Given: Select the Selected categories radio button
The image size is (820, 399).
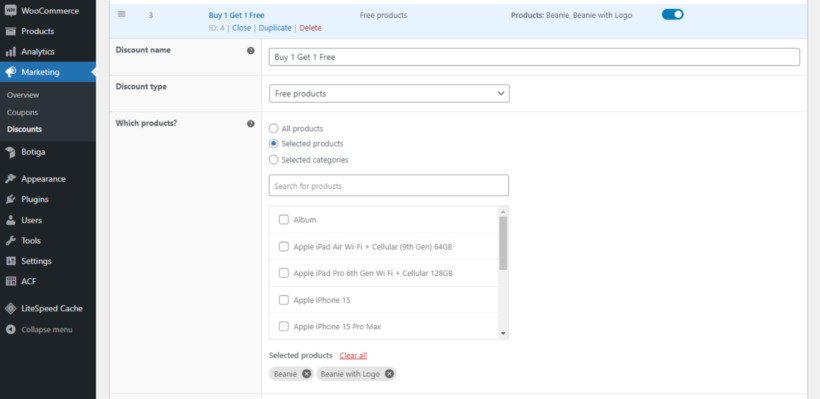Looking at the screenshot, I should (274, 159).
